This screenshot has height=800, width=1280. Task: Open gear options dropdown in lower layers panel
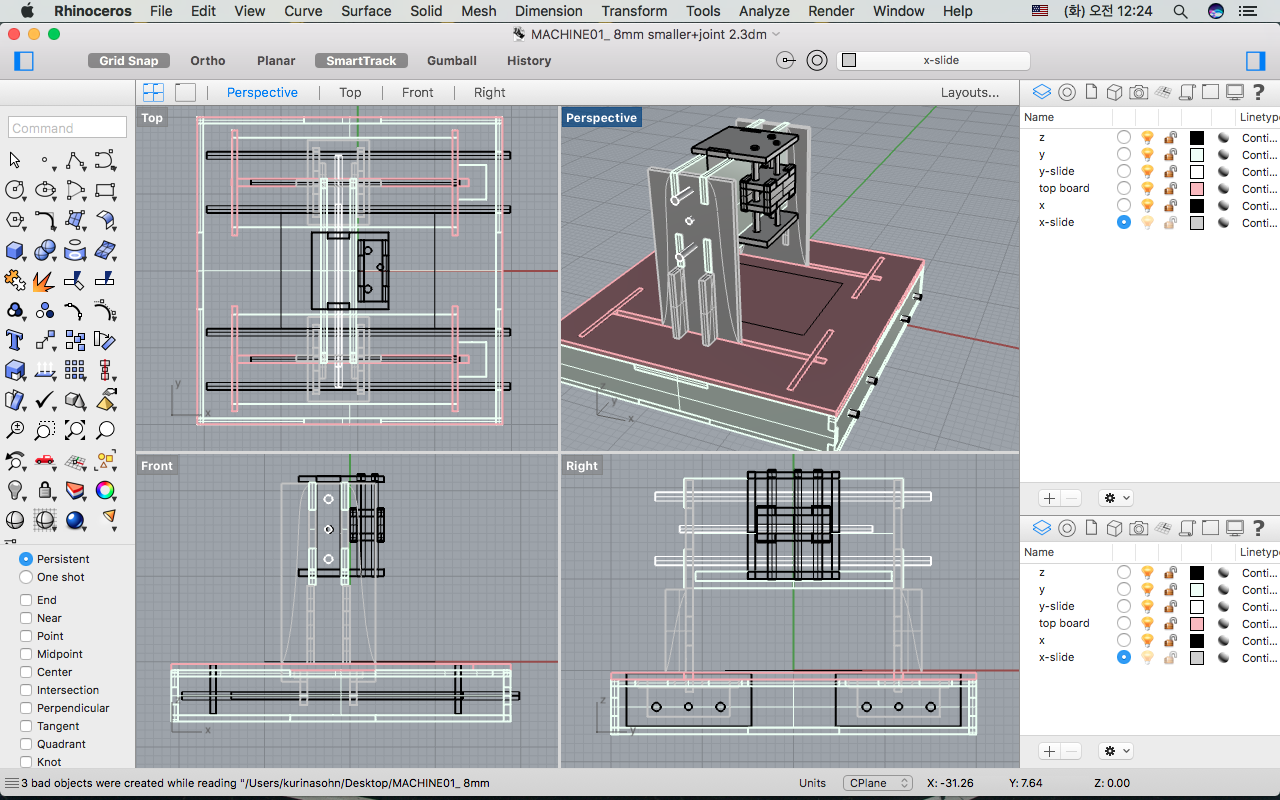1115,751
